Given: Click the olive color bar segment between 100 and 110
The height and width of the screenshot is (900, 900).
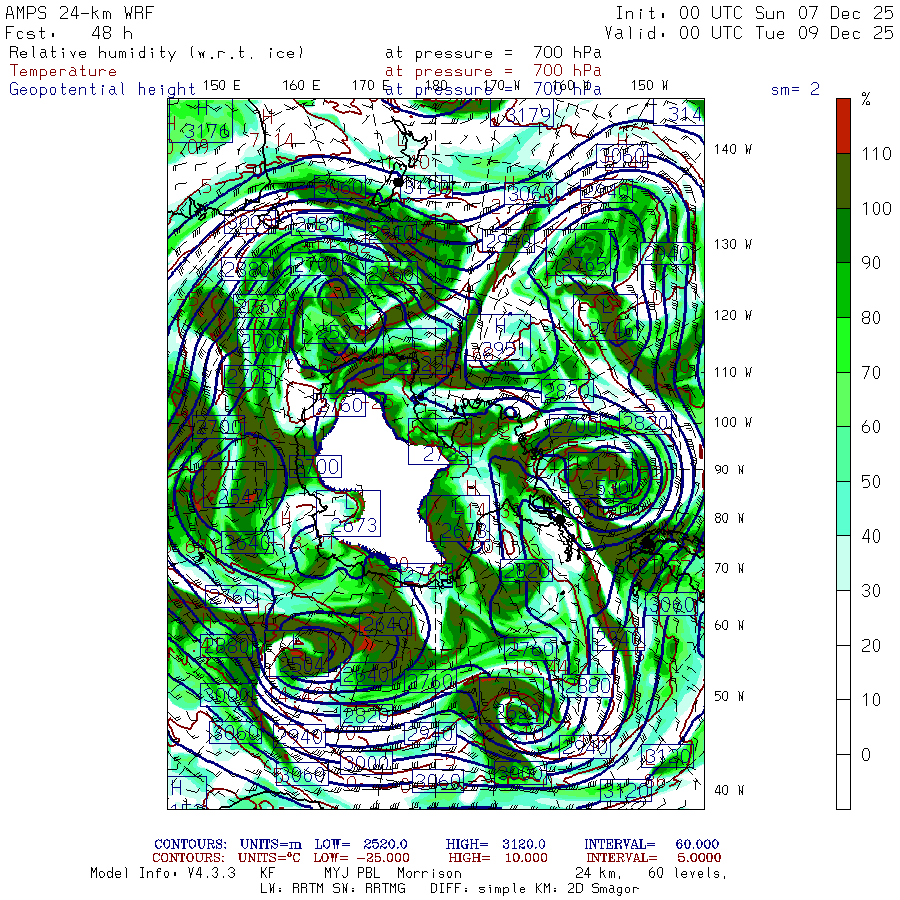Looking at the screenshot, I should point(843,181).
